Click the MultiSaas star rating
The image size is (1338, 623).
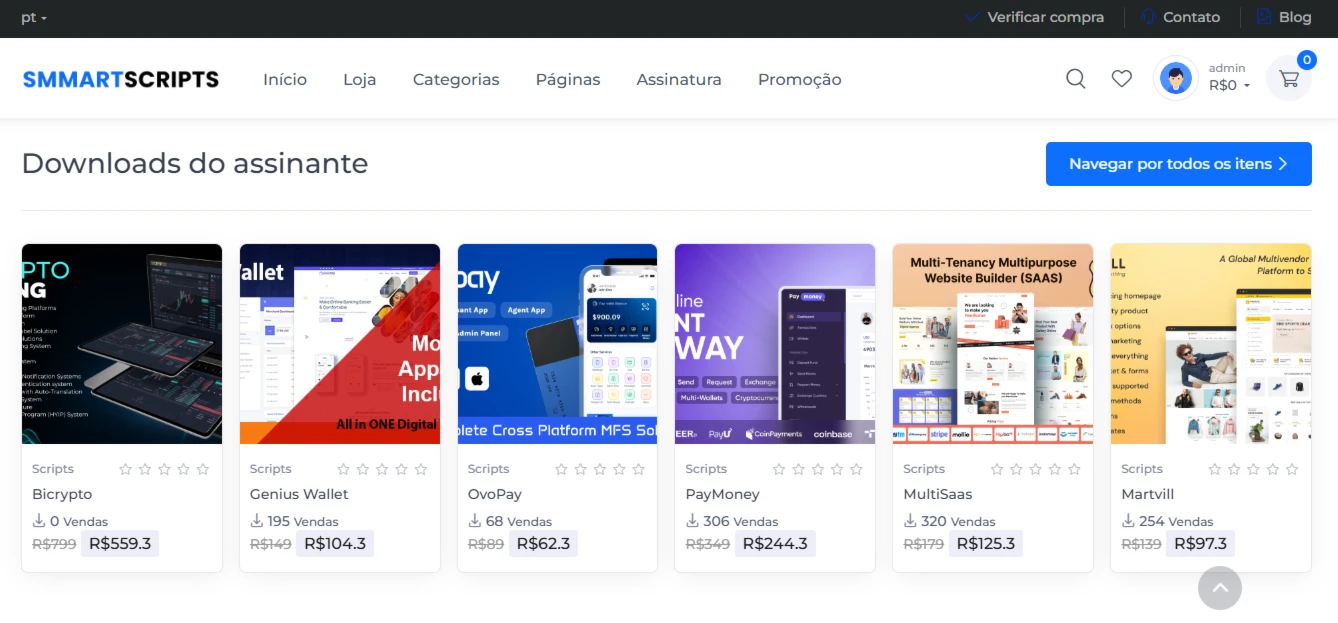(1036, 469)
